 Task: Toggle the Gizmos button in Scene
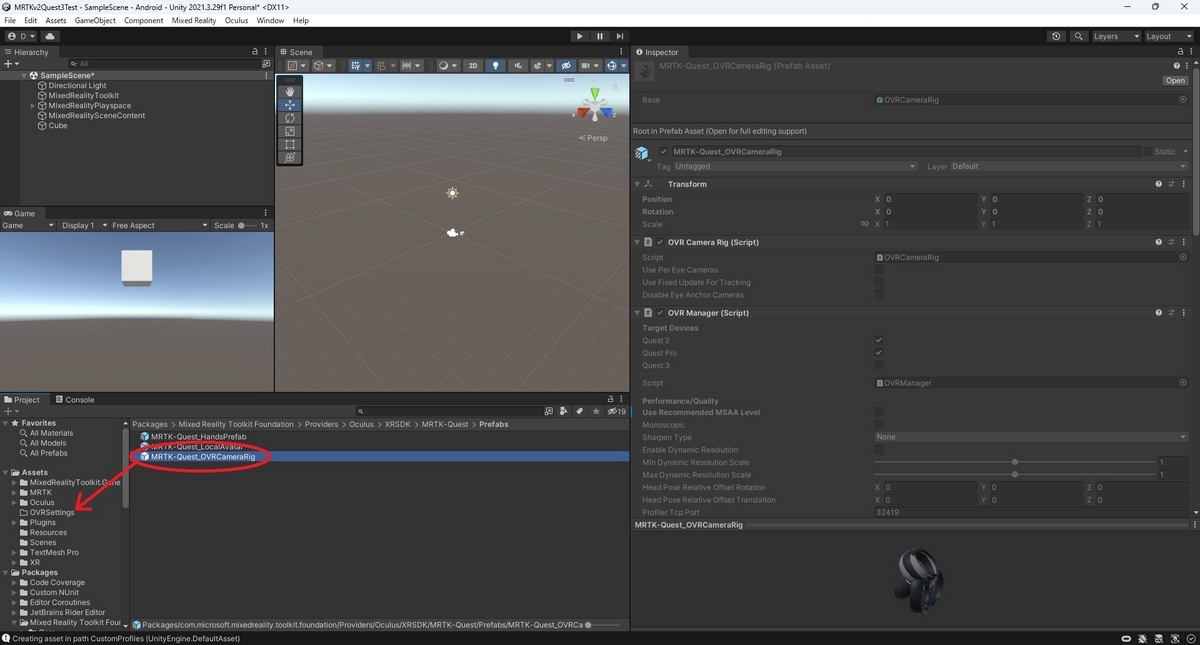tap(612, 66)
